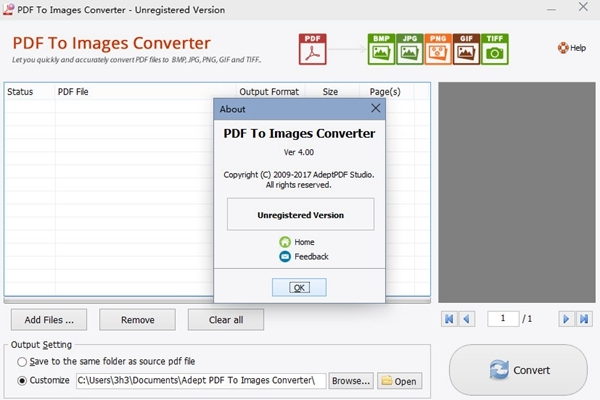Click the Ver 4.00 text
The width and height of the screenshot is (600, 400).
[x=299, y=152]
